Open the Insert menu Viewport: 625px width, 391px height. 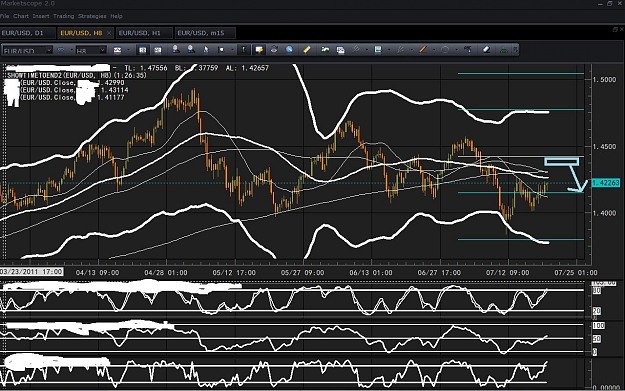coord(41,16)
